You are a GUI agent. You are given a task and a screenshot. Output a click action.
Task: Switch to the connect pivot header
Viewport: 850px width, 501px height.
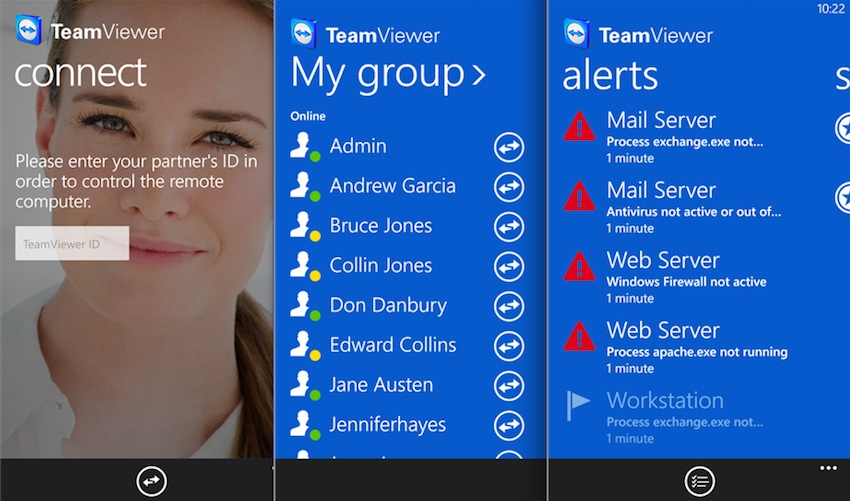pos(80,73)
